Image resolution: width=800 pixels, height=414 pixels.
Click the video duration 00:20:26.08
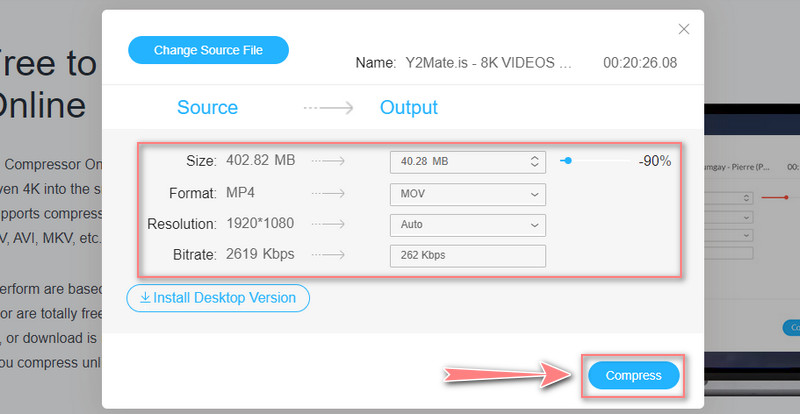[640, 62]
